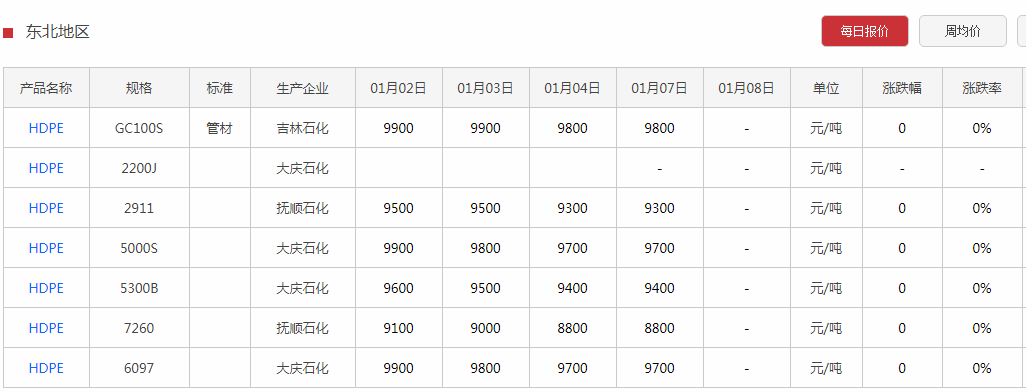Select the 吉林石化 producer cell
This screenshot has width=1026, height=392.
point(303,128)
